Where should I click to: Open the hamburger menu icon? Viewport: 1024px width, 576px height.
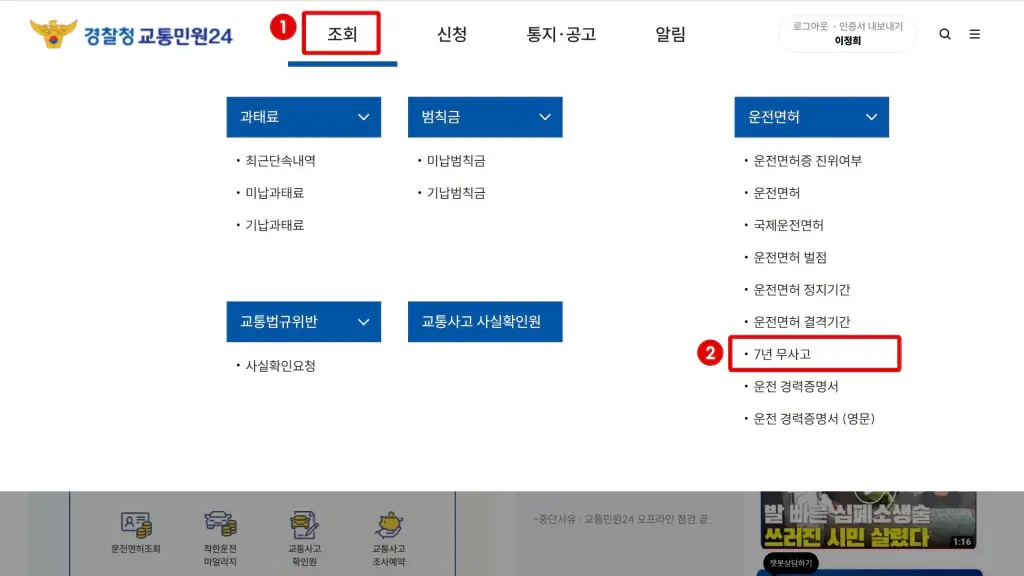(974, 34)
